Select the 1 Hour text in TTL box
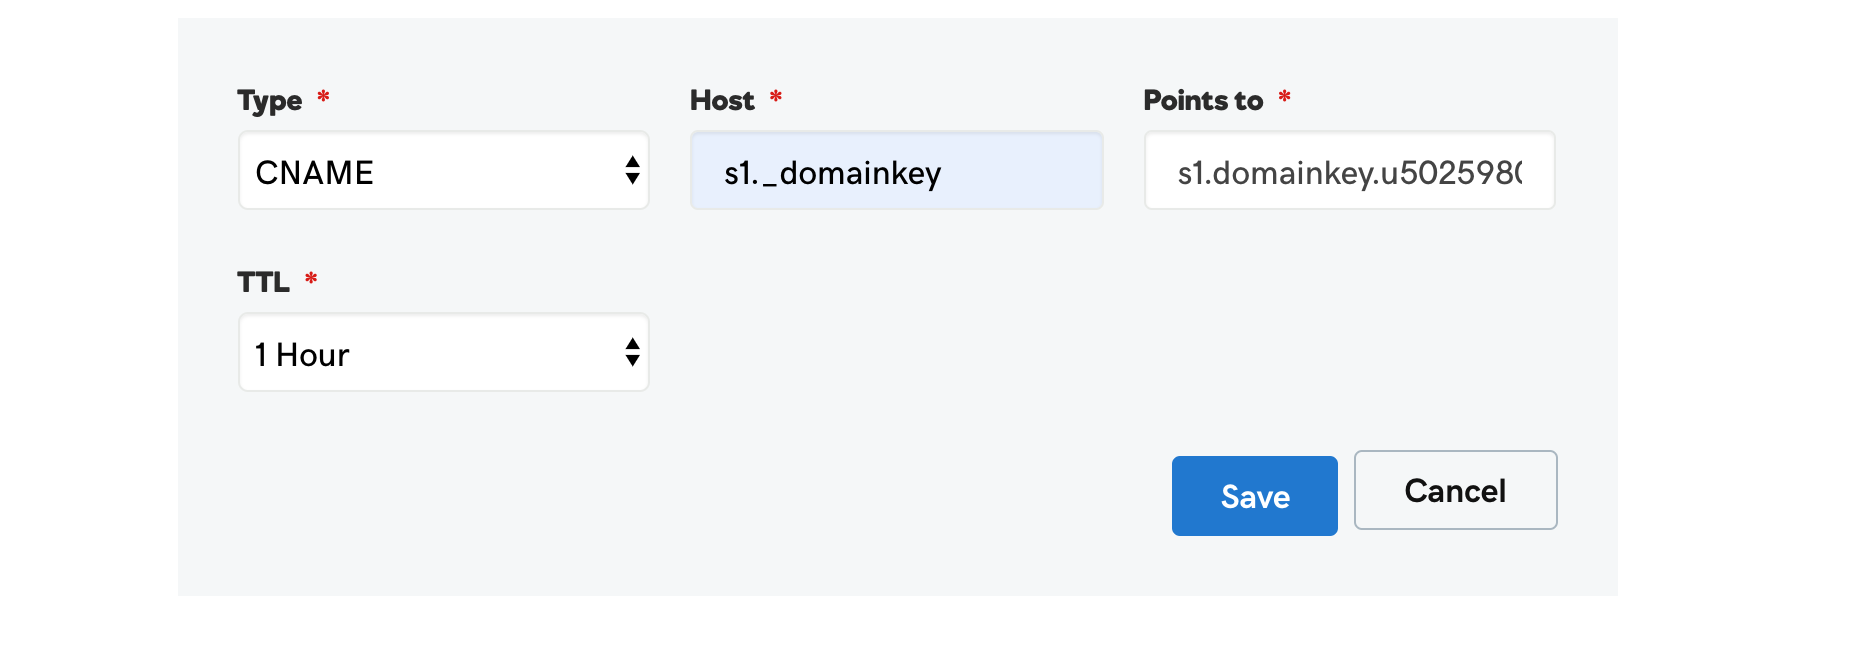The image size is (1876, 654). click(302, 354)
